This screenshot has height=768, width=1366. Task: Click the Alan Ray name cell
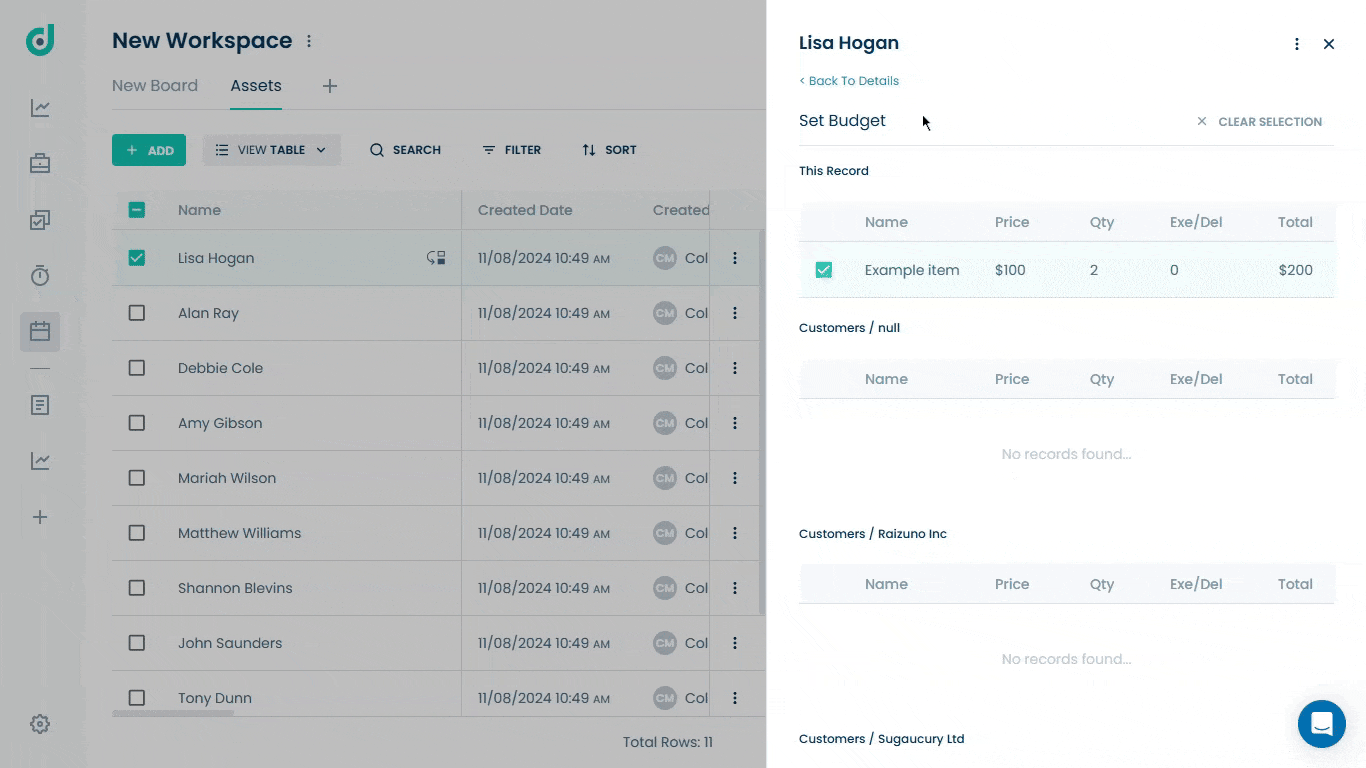[208, 313]
